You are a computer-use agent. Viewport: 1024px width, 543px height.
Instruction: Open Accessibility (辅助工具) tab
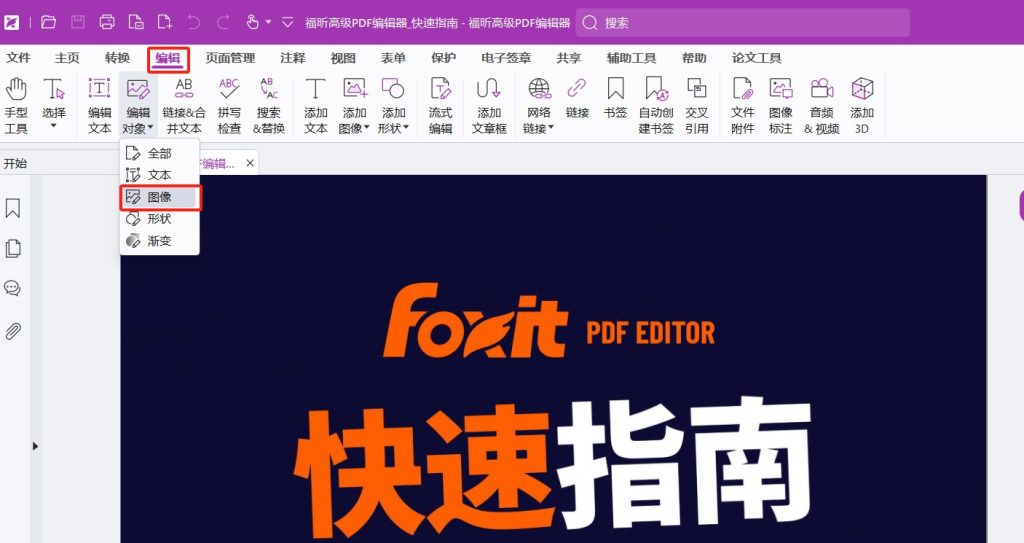point(631,58)
